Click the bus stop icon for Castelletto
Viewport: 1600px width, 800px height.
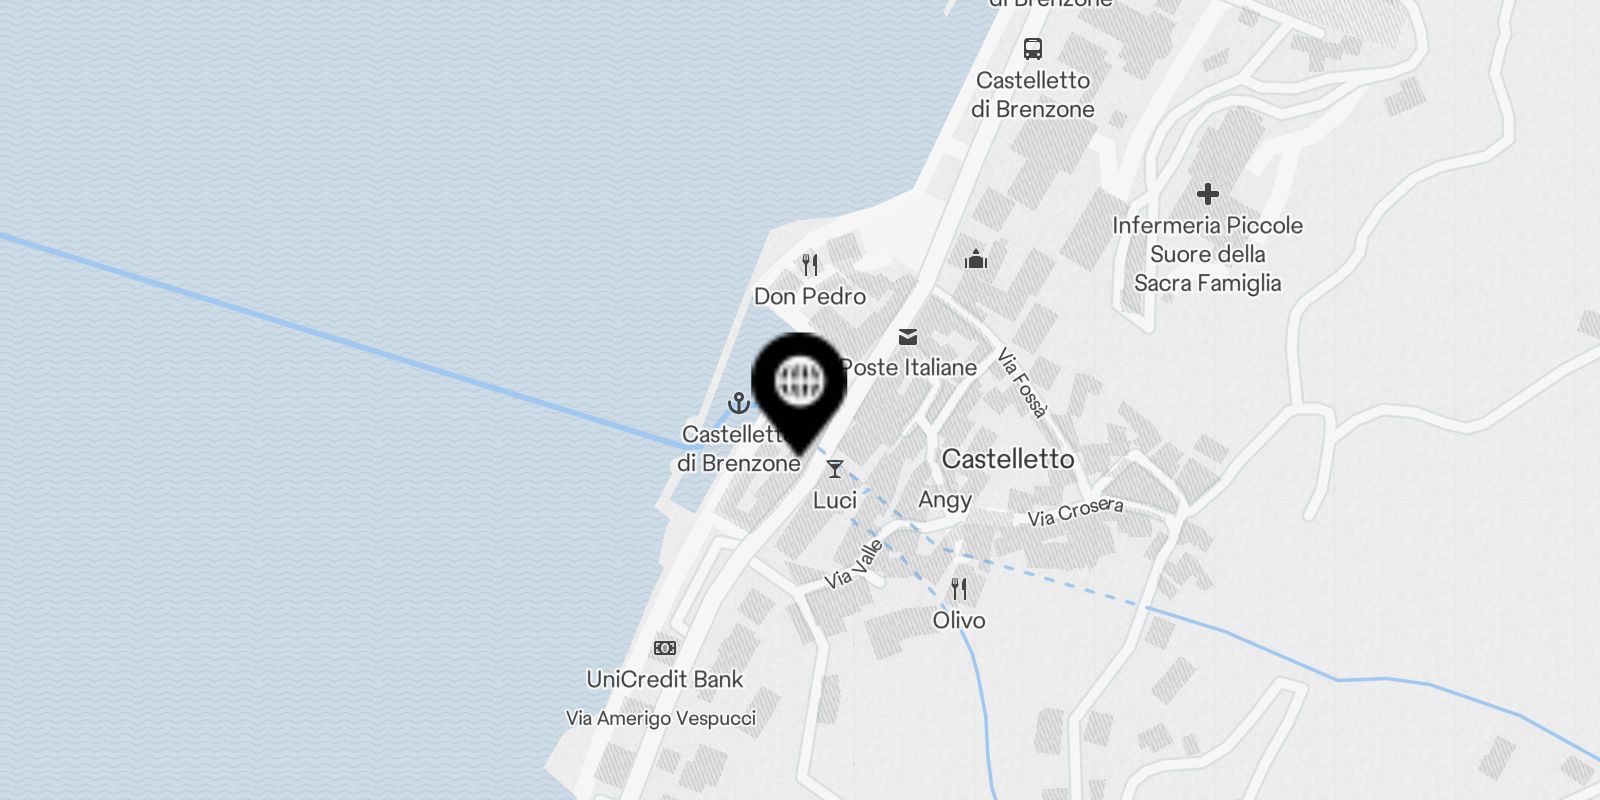coord(1033,48)
